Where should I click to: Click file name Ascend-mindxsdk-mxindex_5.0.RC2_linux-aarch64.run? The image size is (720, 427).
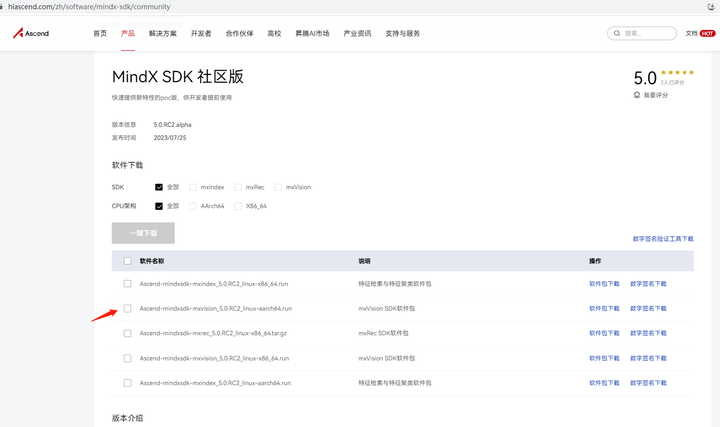pos(215,383)
